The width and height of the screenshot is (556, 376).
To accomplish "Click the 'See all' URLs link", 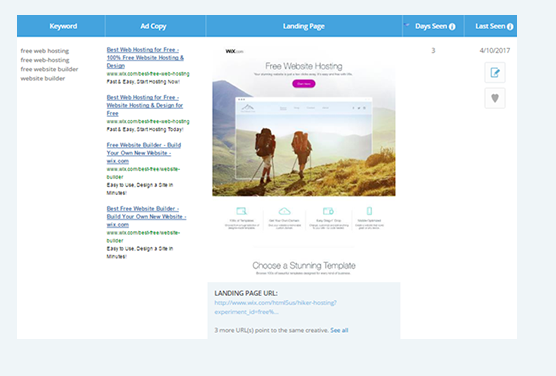I will click(x=339, y=330).
